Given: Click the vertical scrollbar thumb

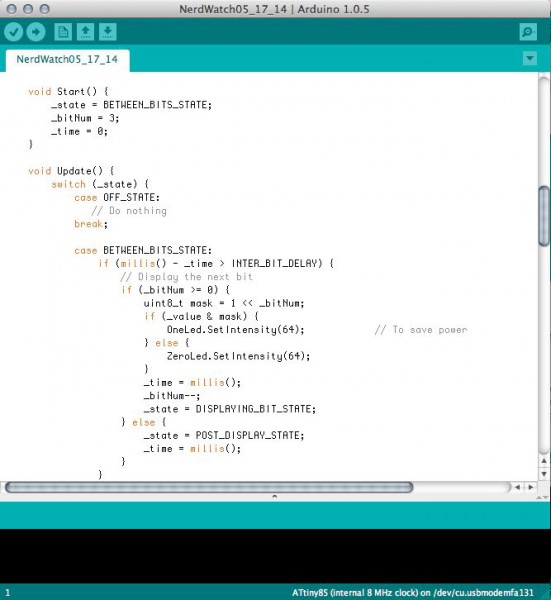Looking at the screenshot, I should point(544,216).
